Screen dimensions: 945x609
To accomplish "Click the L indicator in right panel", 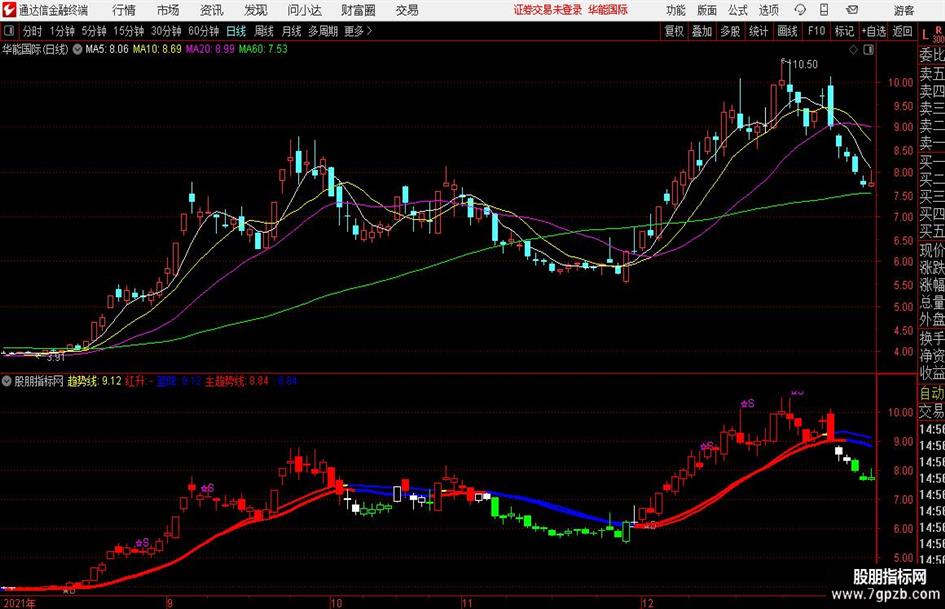I will click(925, 35).
